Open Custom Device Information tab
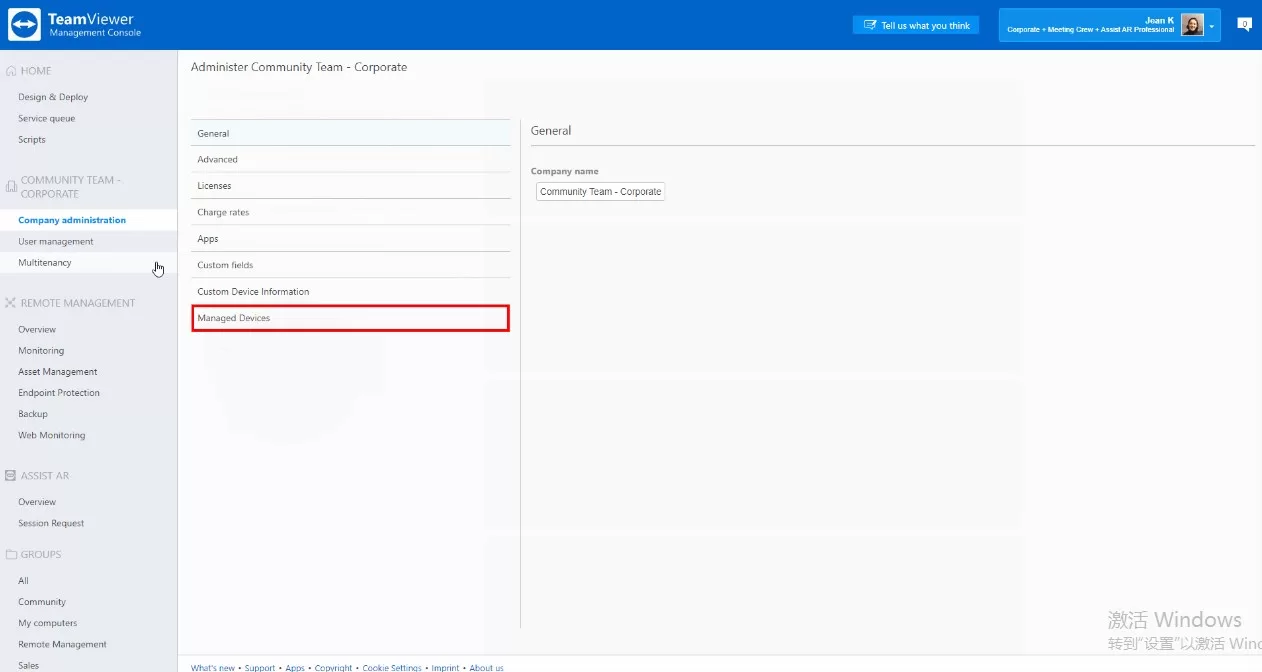The height and width of the screenshot is (672, 1262). pos(350,292)
